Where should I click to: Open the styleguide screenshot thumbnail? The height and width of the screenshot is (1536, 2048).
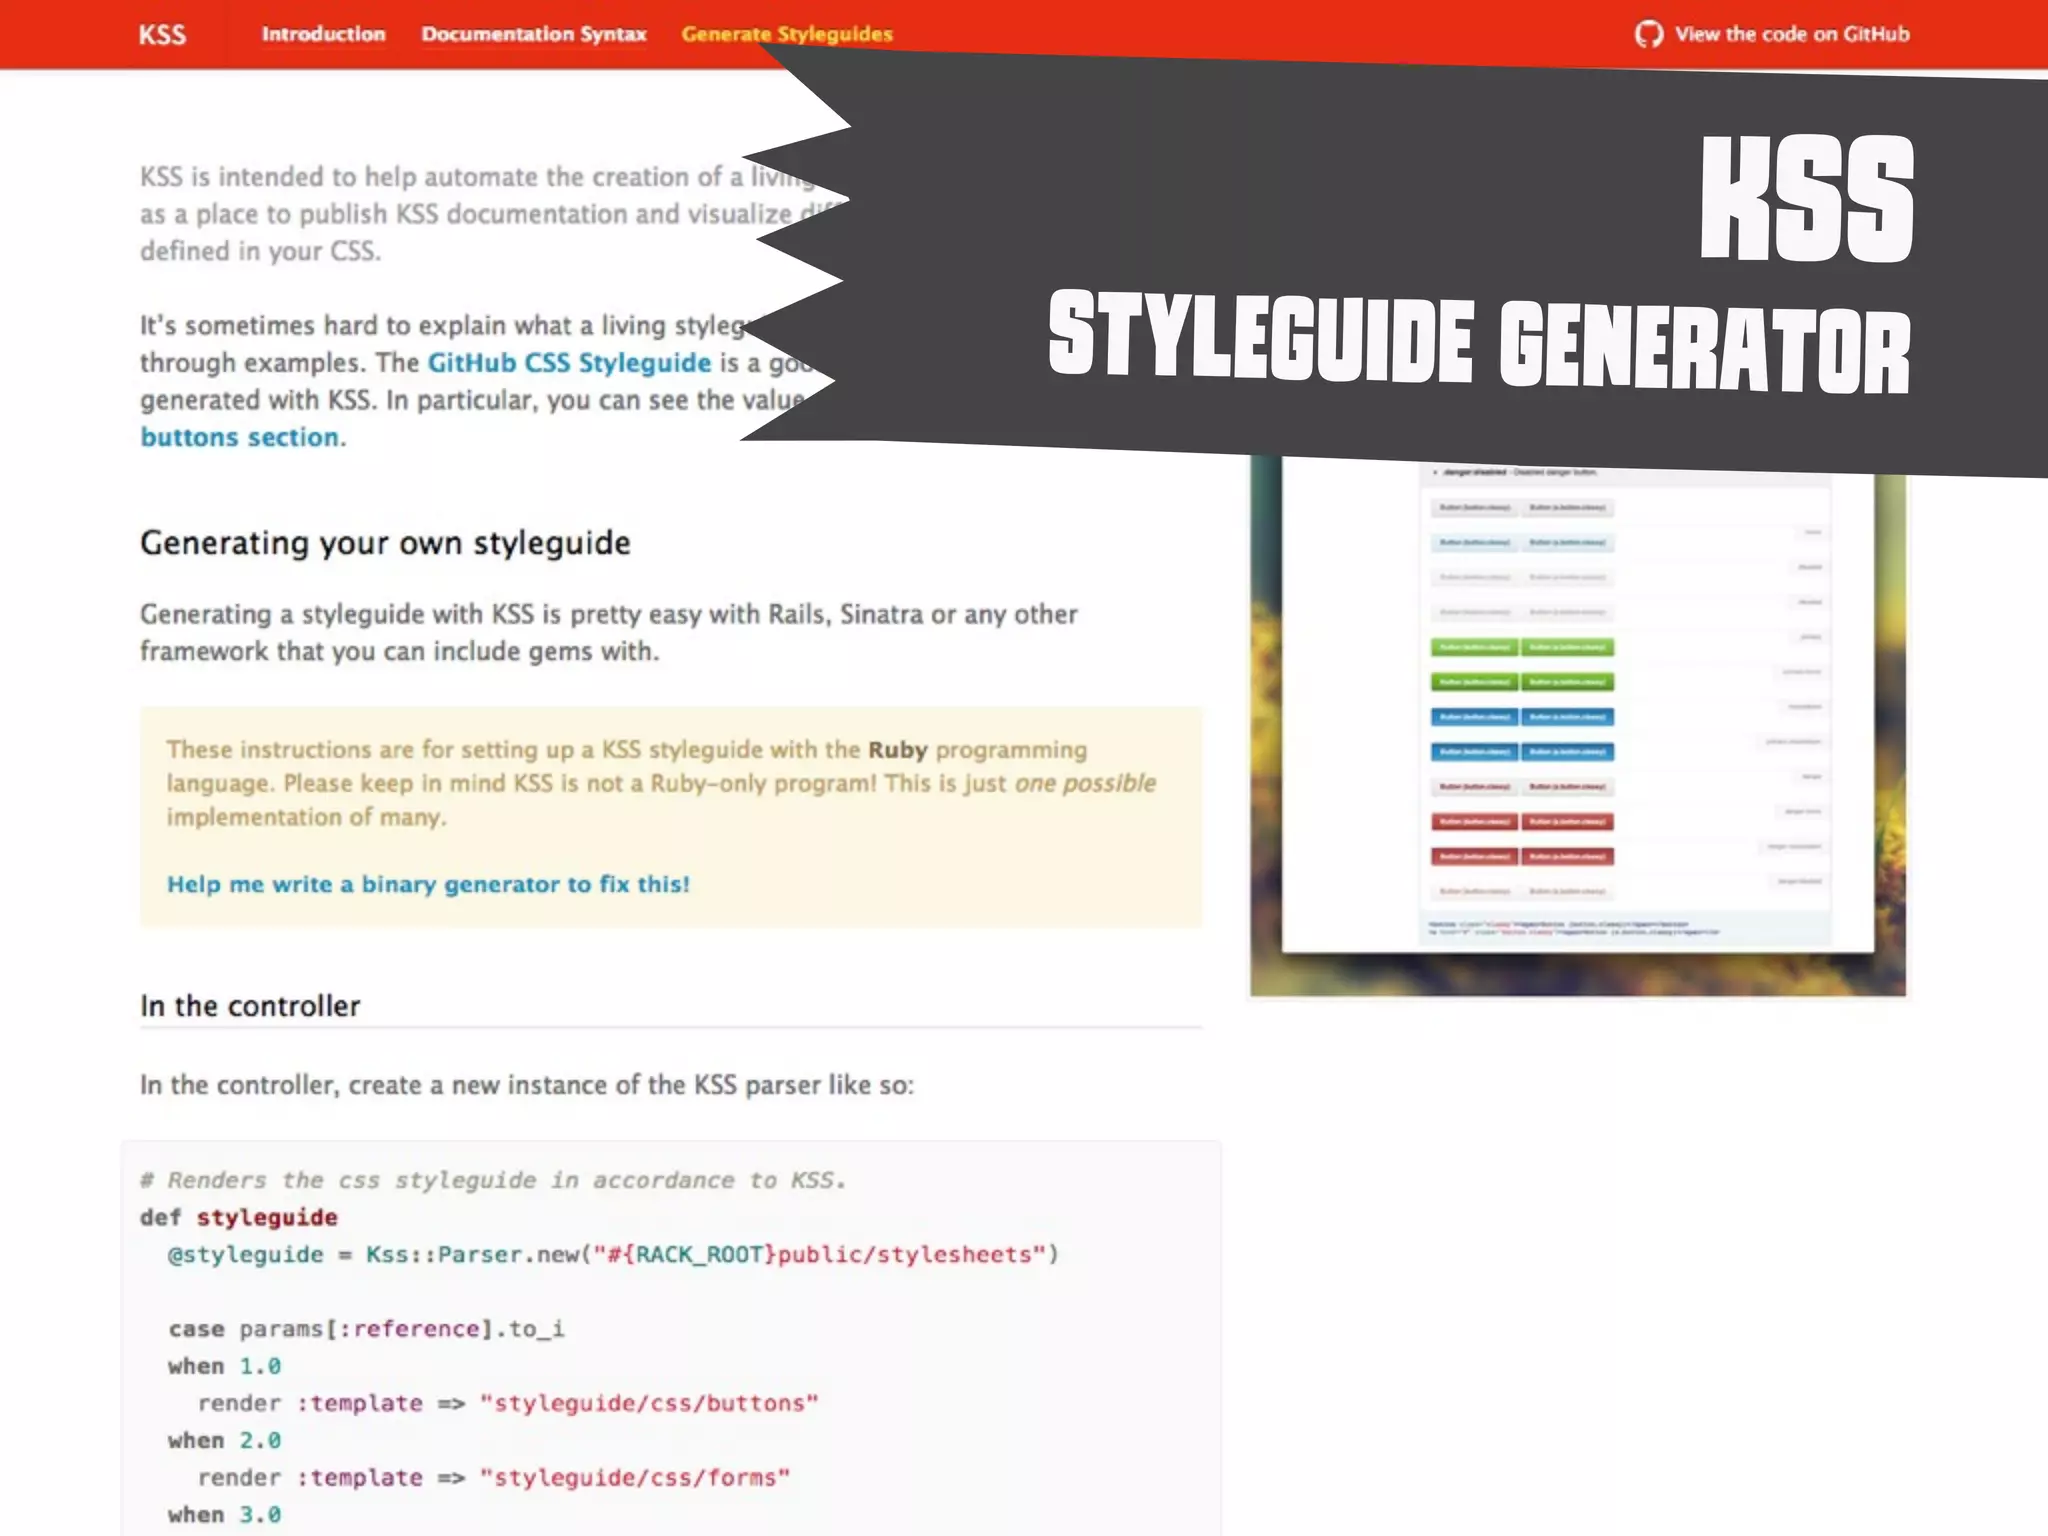pyautogui.click(x=1577, y=725)
